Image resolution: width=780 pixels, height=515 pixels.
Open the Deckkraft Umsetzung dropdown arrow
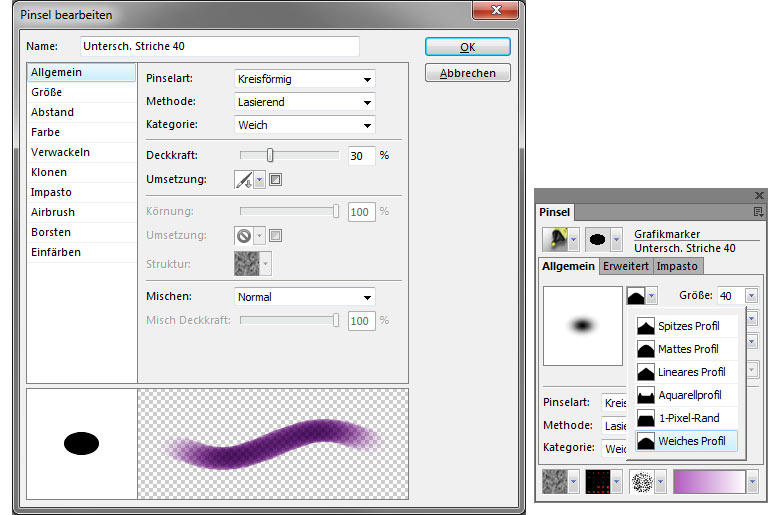click(260, 180)
